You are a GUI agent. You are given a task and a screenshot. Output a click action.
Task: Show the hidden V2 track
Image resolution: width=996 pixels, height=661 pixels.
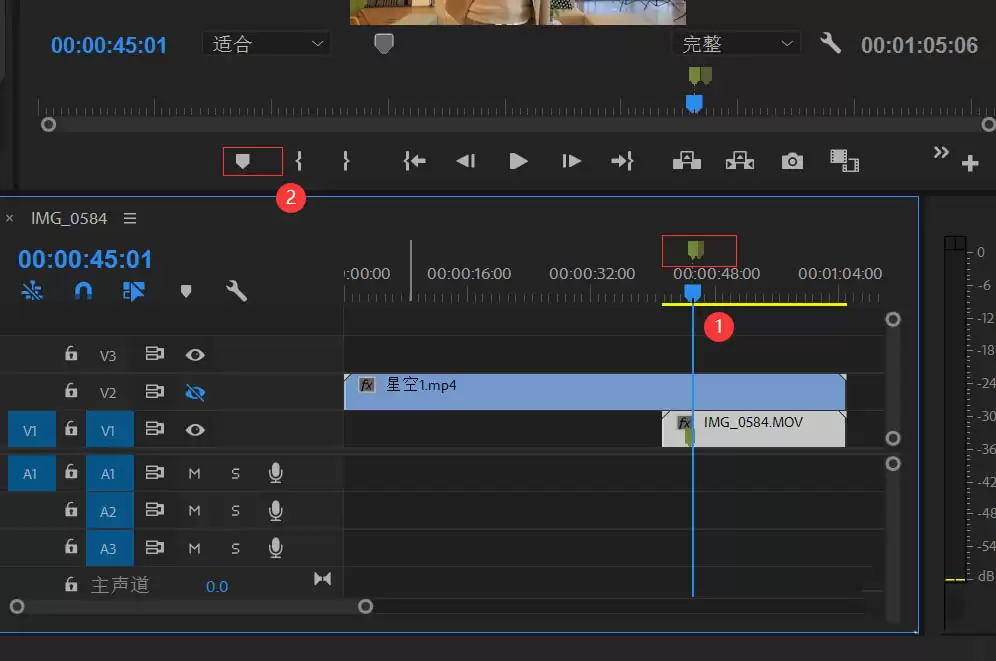[195, 393]
